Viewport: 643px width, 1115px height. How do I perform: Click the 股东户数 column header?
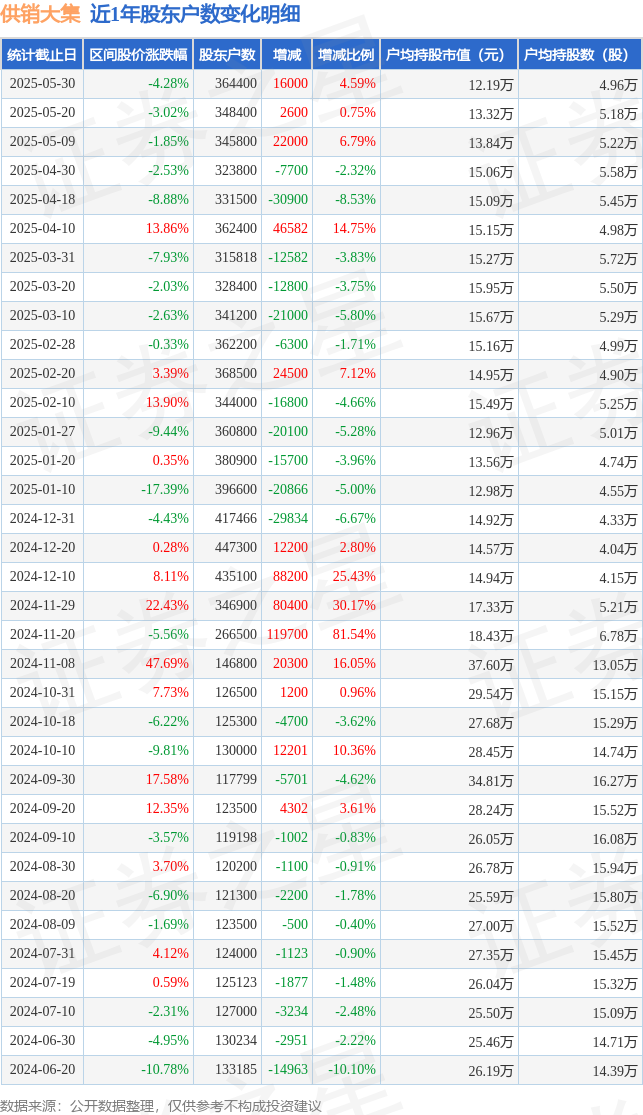pyautogui.click(x=228, y=55)
